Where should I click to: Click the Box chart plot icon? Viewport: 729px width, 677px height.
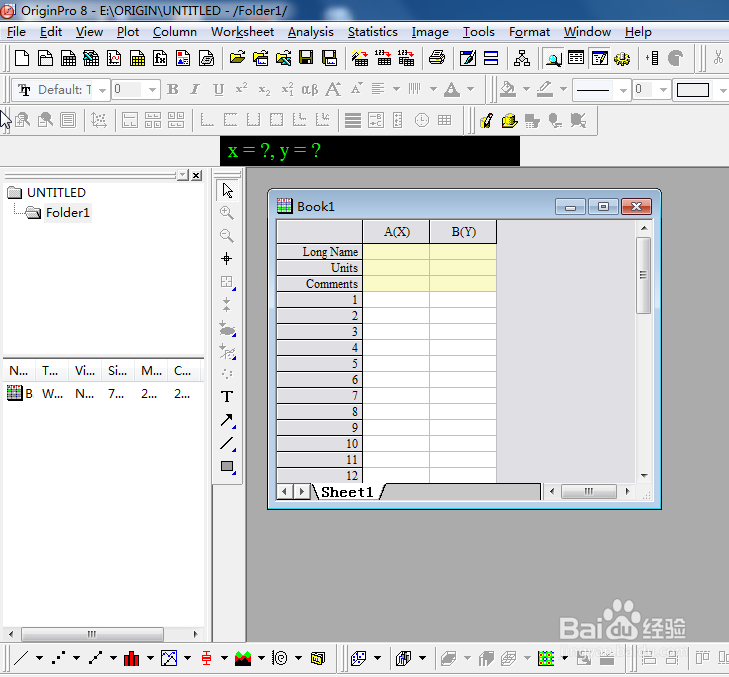click(x=206, y=658)
